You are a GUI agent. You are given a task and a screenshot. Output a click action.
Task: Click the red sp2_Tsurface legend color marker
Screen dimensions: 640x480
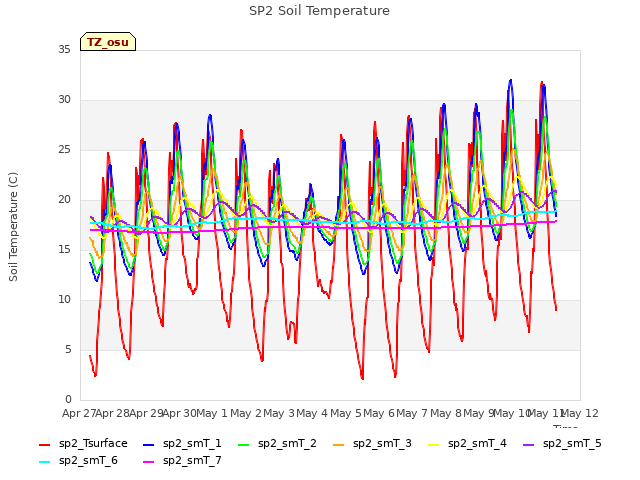click(x=44, y=444)
